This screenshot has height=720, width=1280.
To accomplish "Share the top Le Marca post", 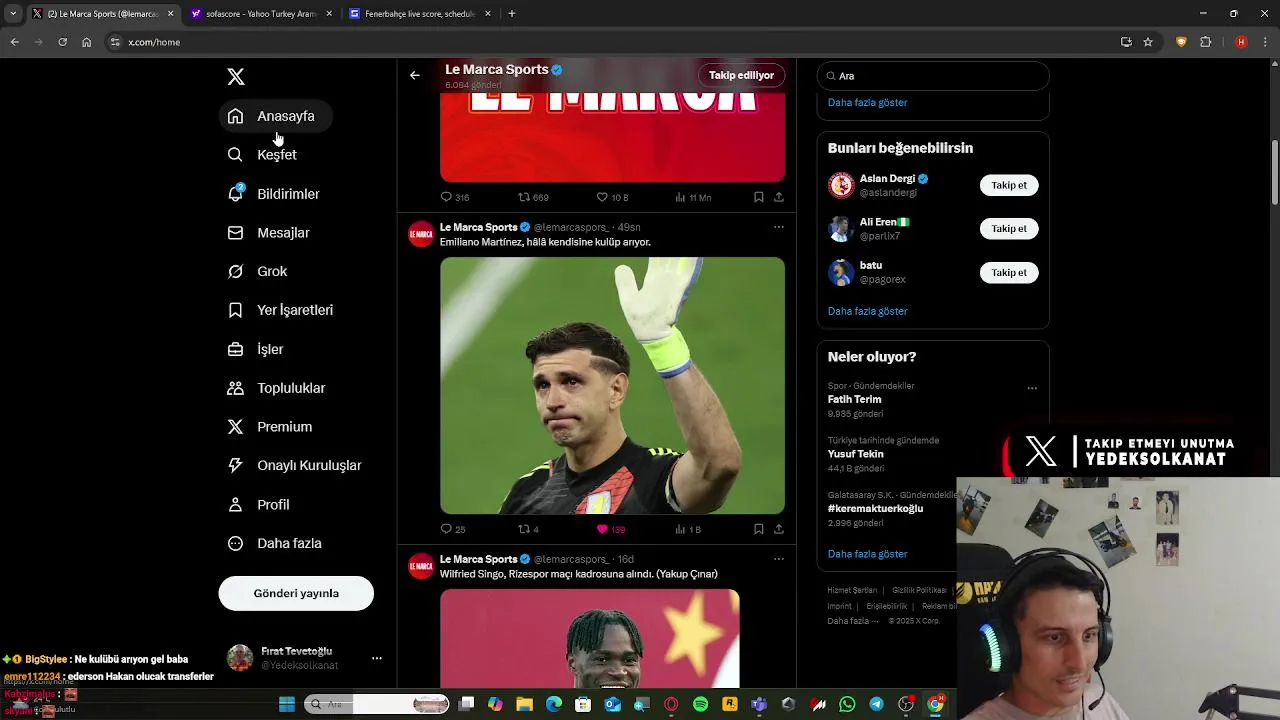I will (779, 197).
